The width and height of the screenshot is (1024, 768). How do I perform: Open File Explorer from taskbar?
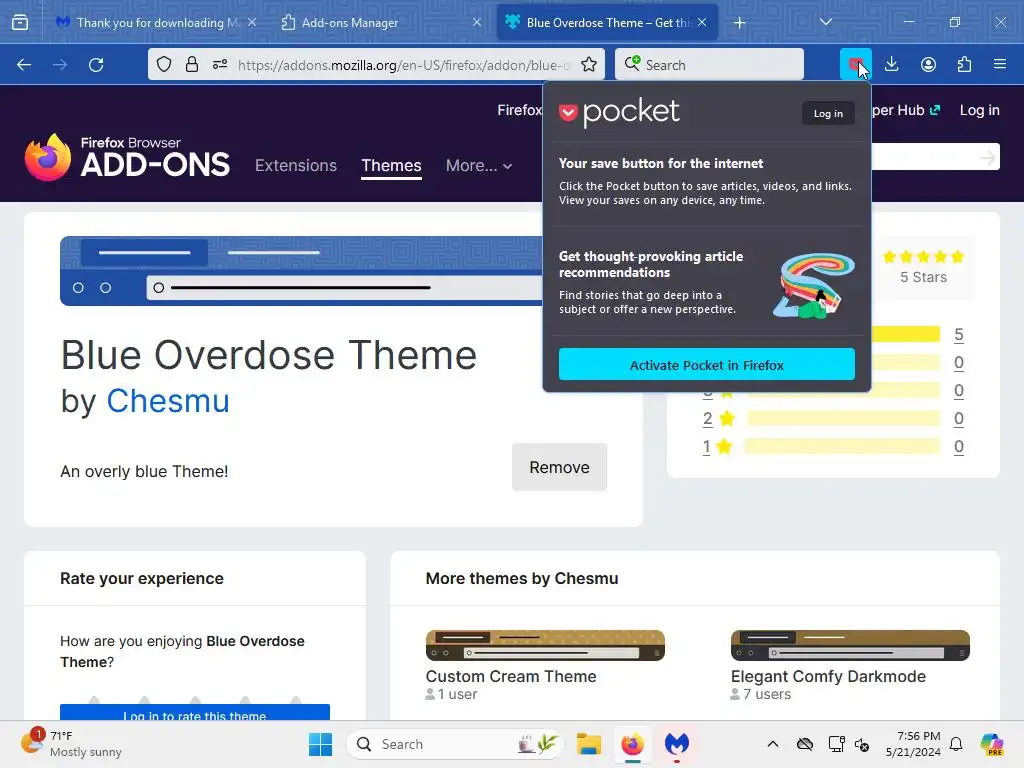point(588,744)
